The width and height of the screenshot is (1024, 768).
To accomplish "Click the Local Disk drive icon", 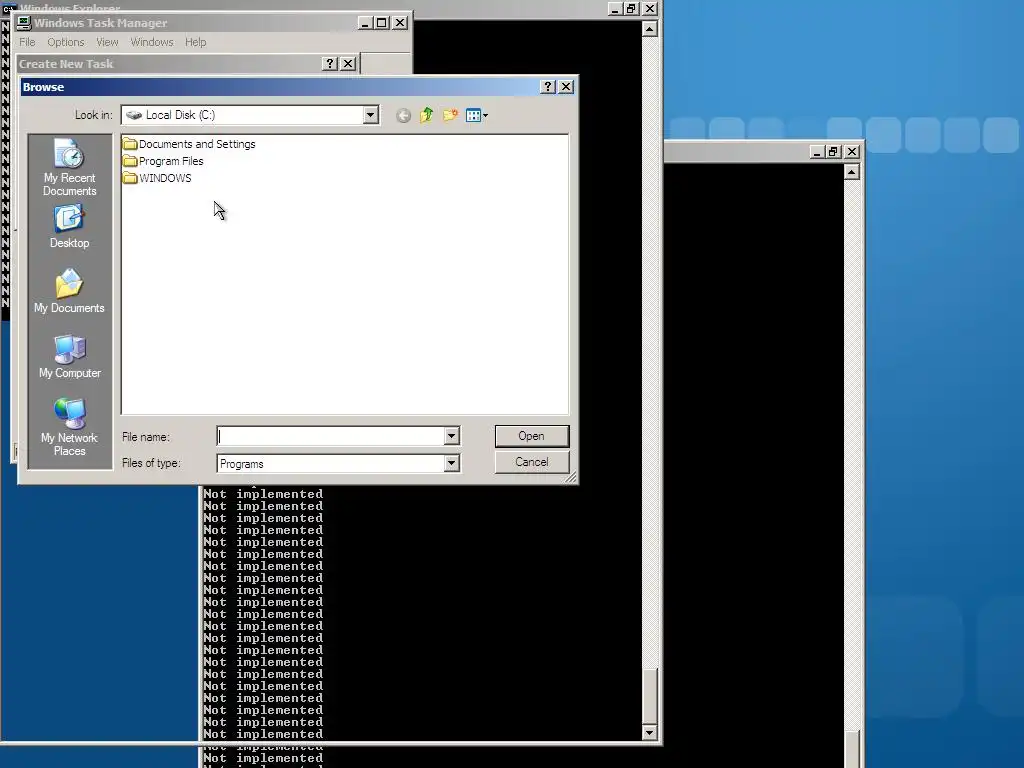I will click(134, 115).
